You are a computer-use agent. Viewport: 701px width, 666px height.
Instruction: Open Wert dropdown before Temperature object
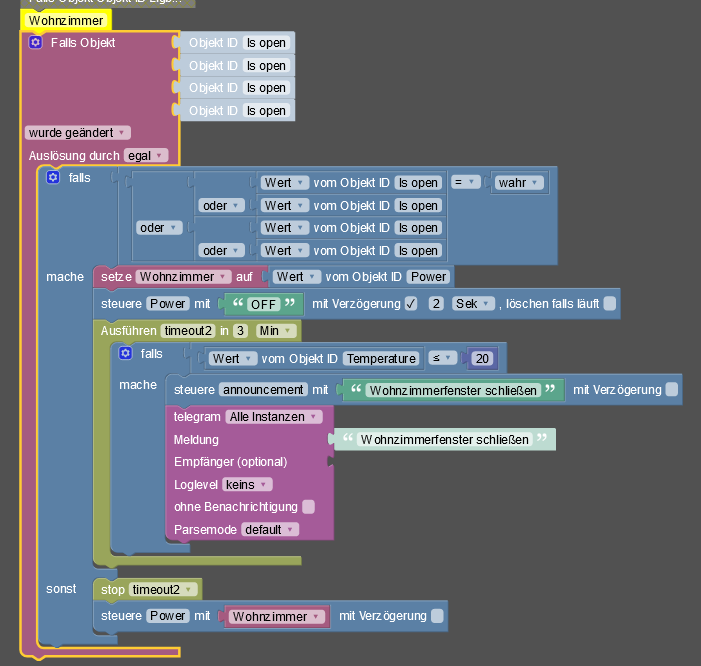coord(232,358)
